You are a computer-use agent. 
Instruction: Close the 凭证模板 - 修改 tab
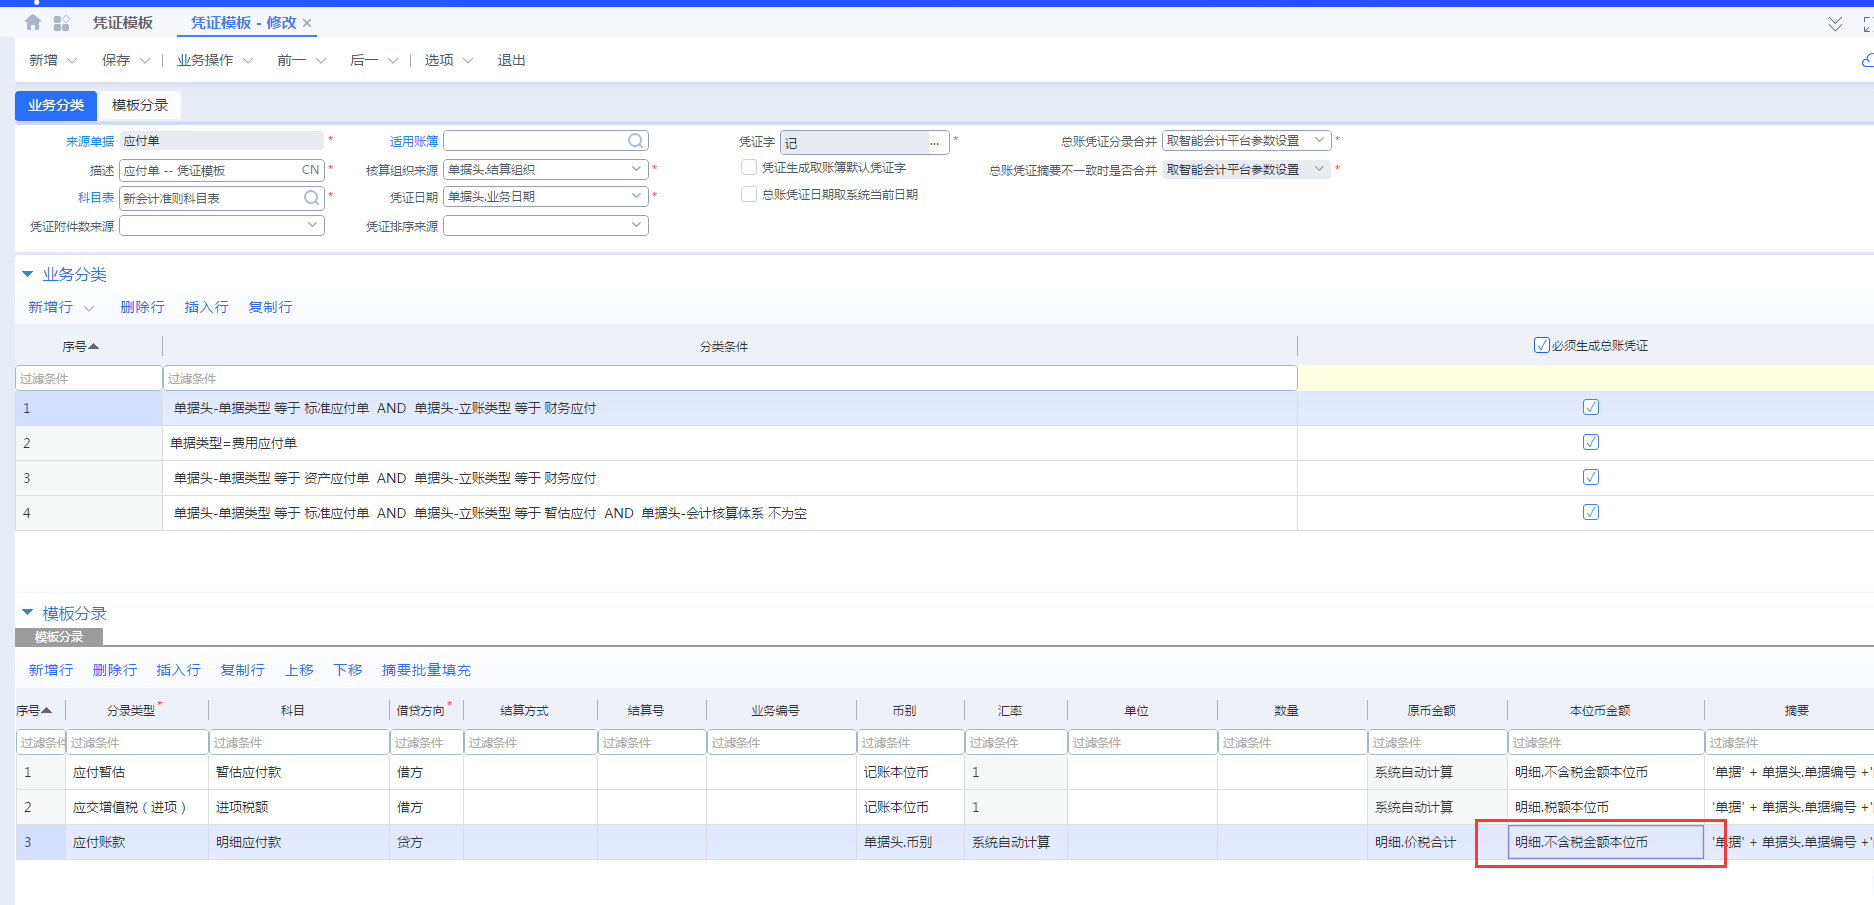tap(307, 23)
